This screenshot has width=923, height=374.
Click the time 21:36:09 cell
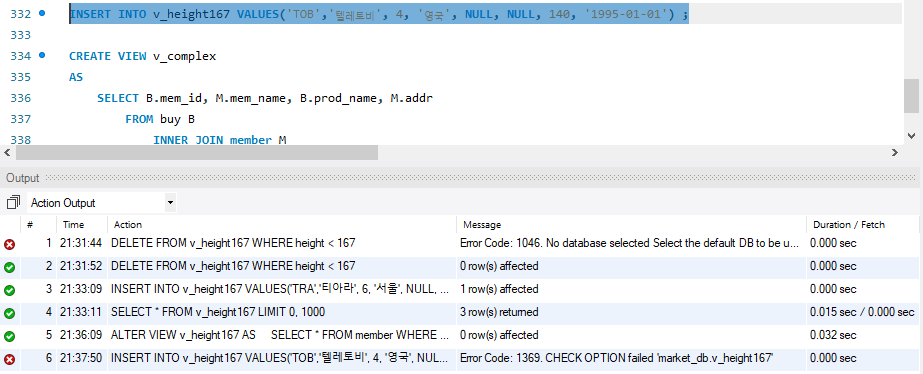coord(81,335)
